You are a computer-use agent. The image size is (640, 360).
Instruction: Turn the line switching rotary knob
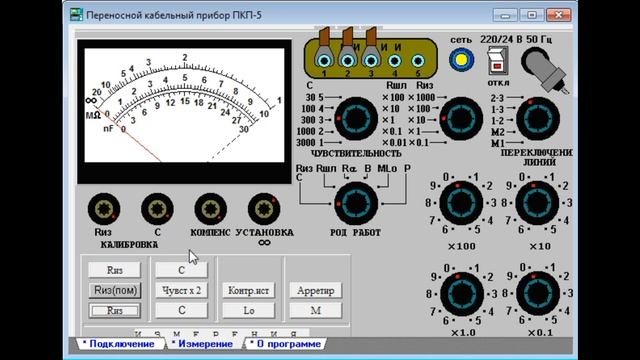(x=538, y=118)
